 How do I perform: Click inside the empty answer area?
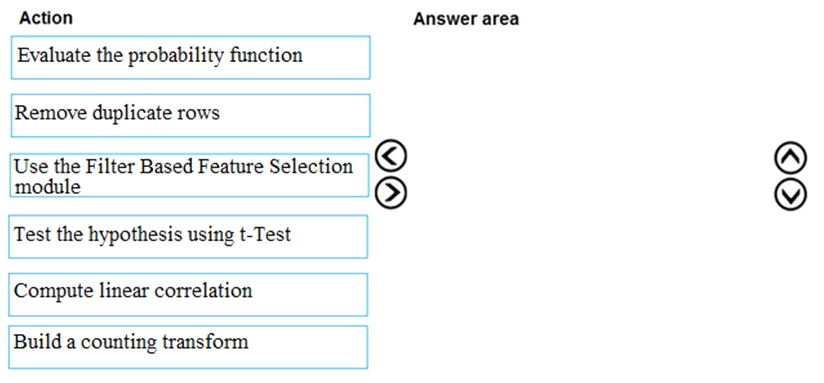tap(589, 200)
